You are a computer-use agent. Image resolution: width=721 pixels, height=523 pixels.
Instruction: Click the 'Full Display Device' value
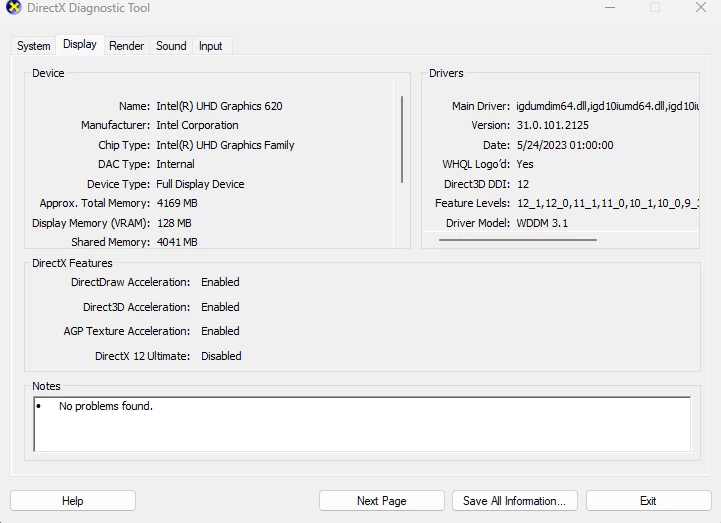click(x=200, y=184)
